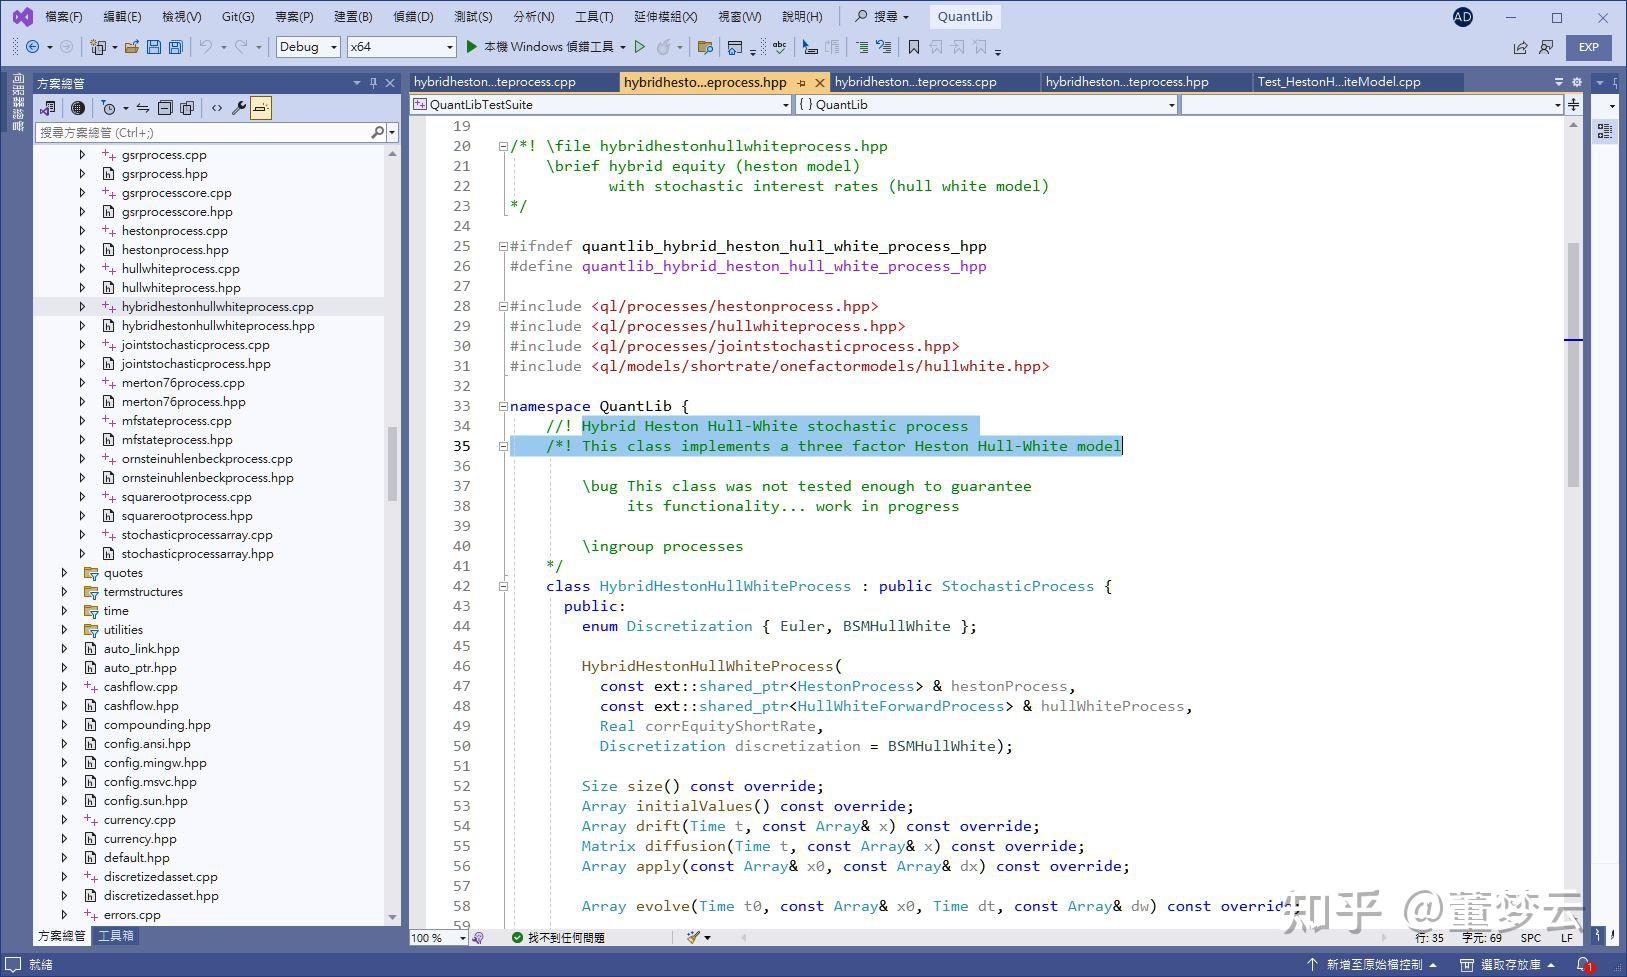This screenshot has height=977, width=1627.
Task: Click the notifications bell in status bar
Action: 1584,965
